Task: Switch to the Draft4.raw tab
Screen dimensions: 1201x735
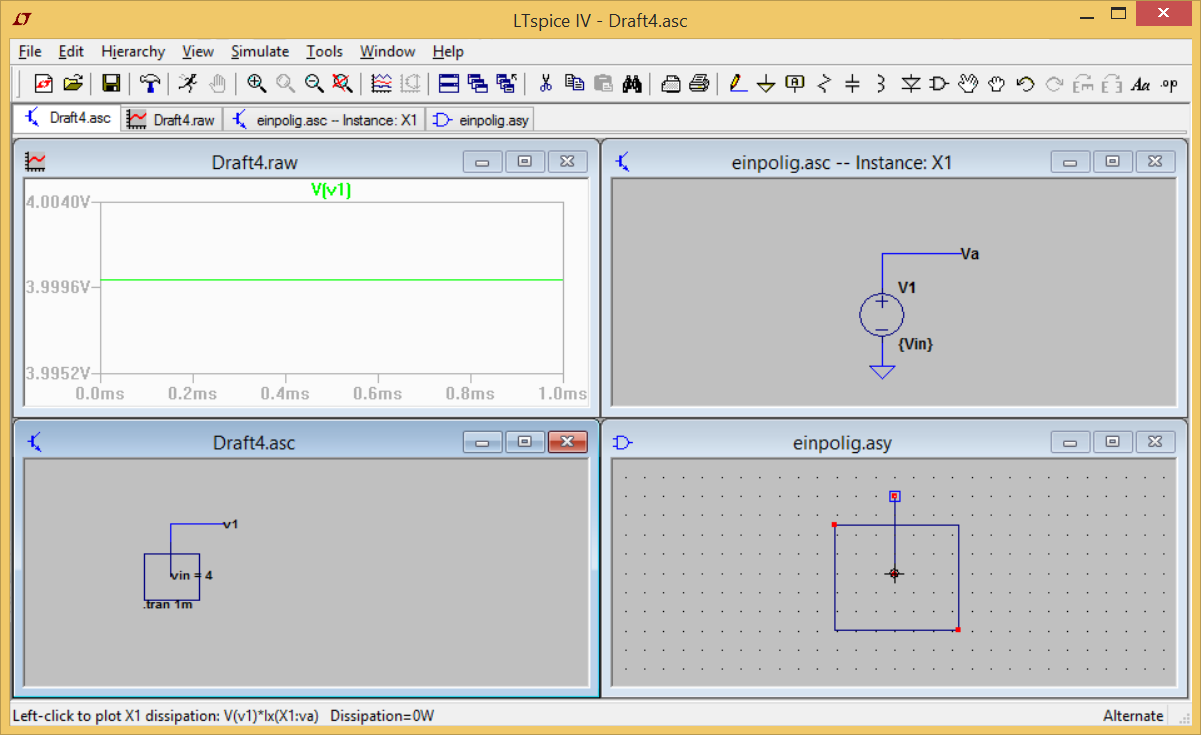Action: pyautogui.click(x=171, y=120)
